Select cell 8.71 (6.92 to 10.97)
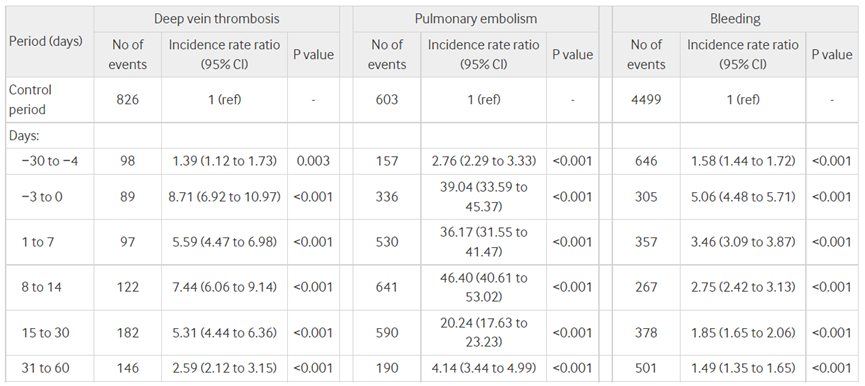The width and height of the screenshot is (865, 386). pos(225,197)
